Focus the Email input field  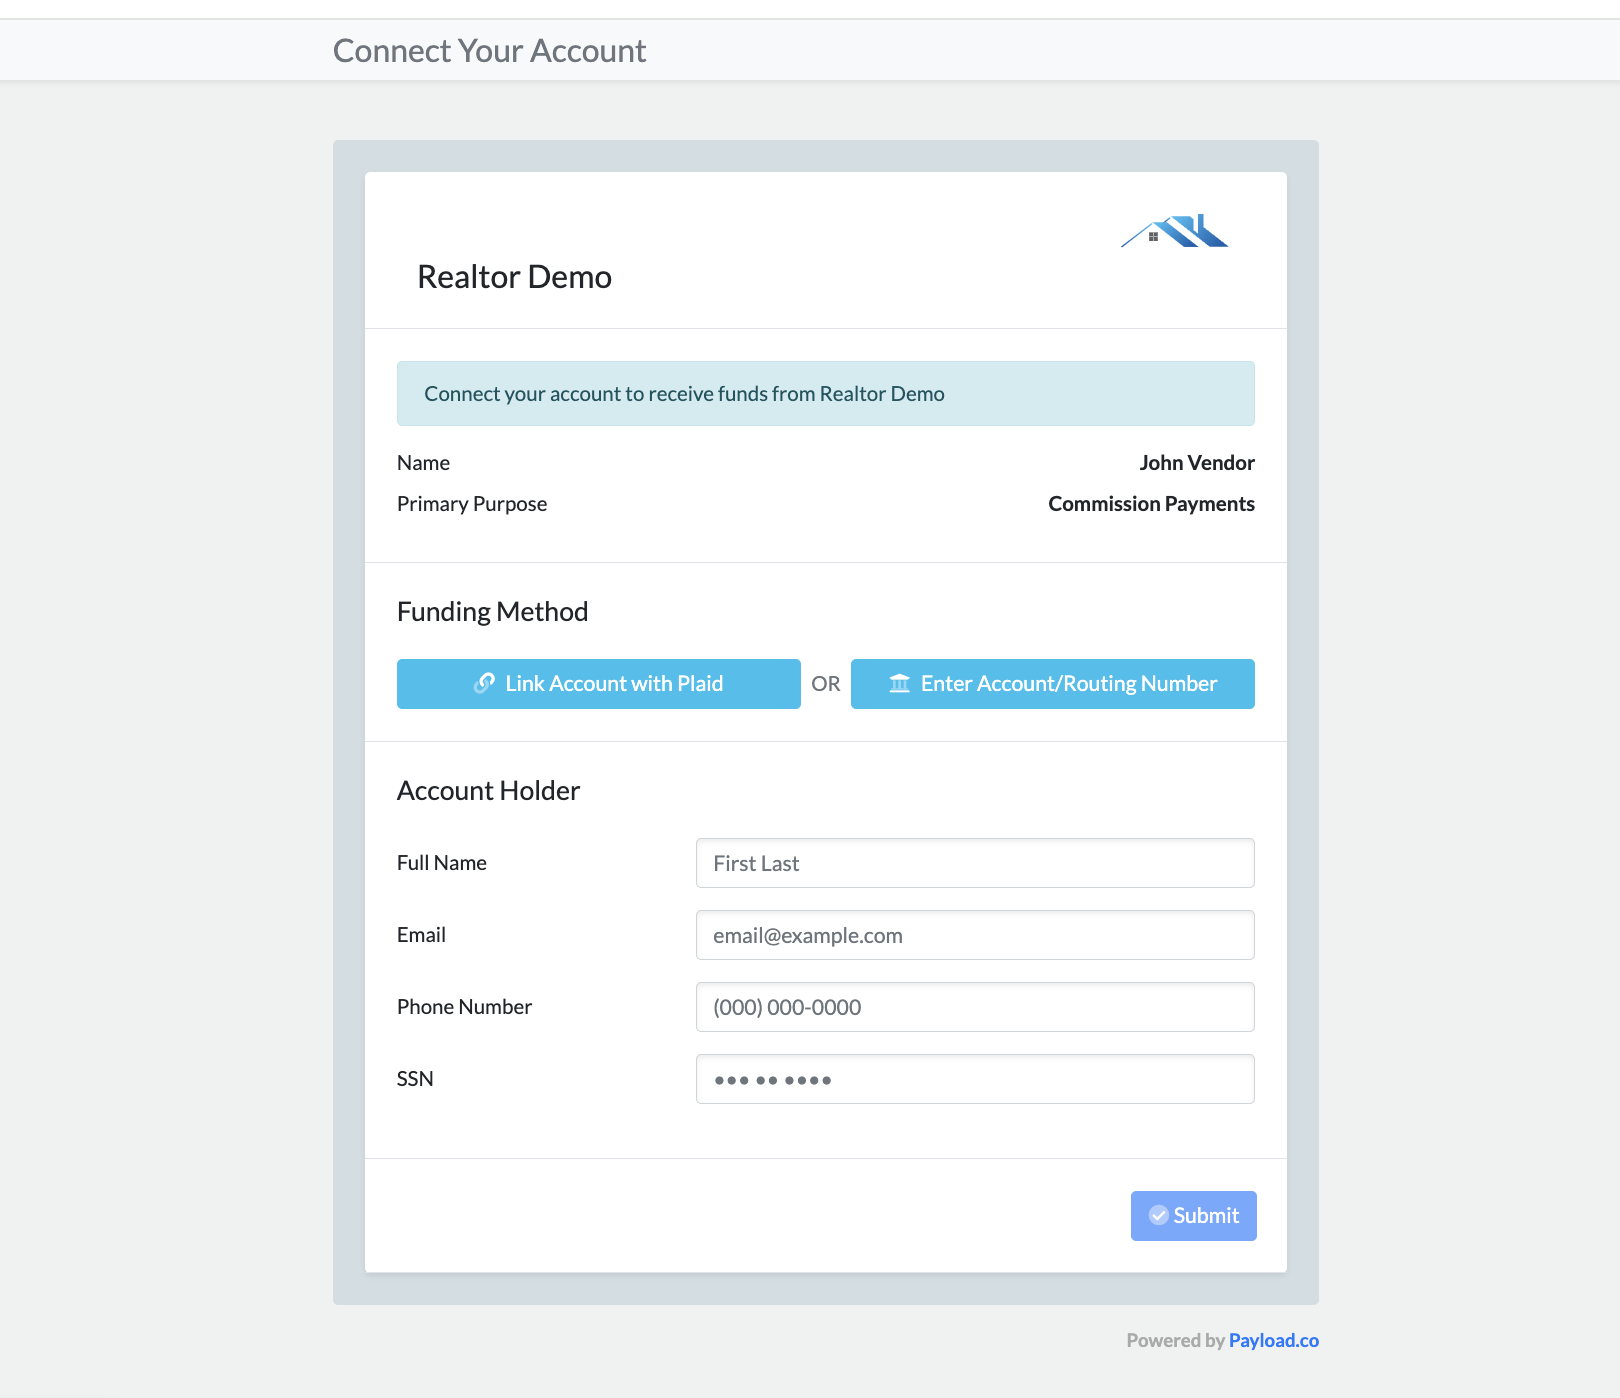974,935
